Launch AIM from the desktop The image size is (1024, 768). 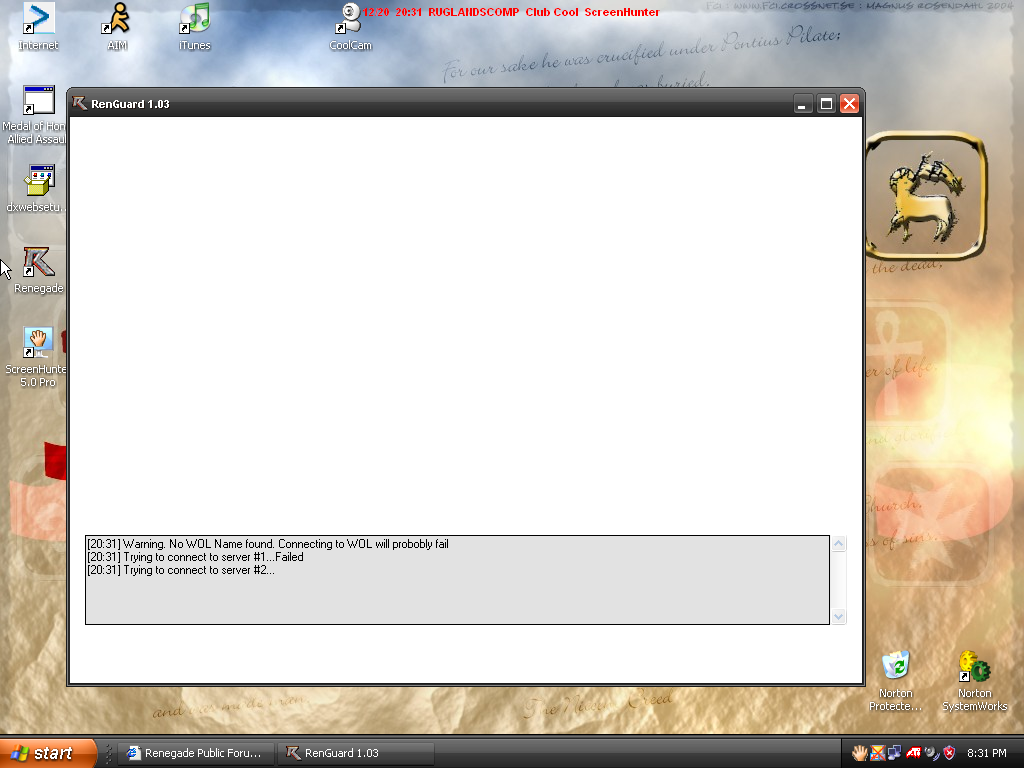click(118, 20)
